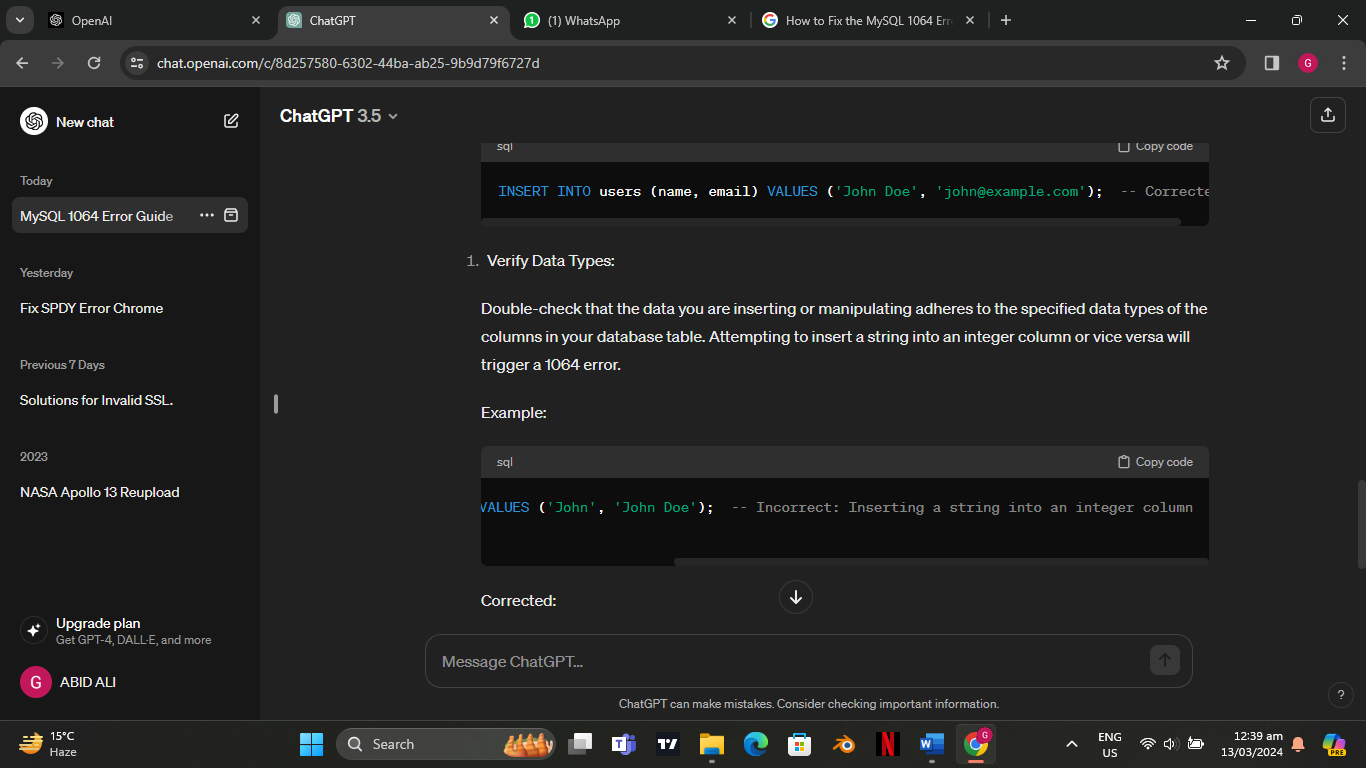Image resolution: width=1366 pixels, height=768 pixels.
Task: Open options menu for MySQL 1064 Error Guide
Action: pos(207,215)
